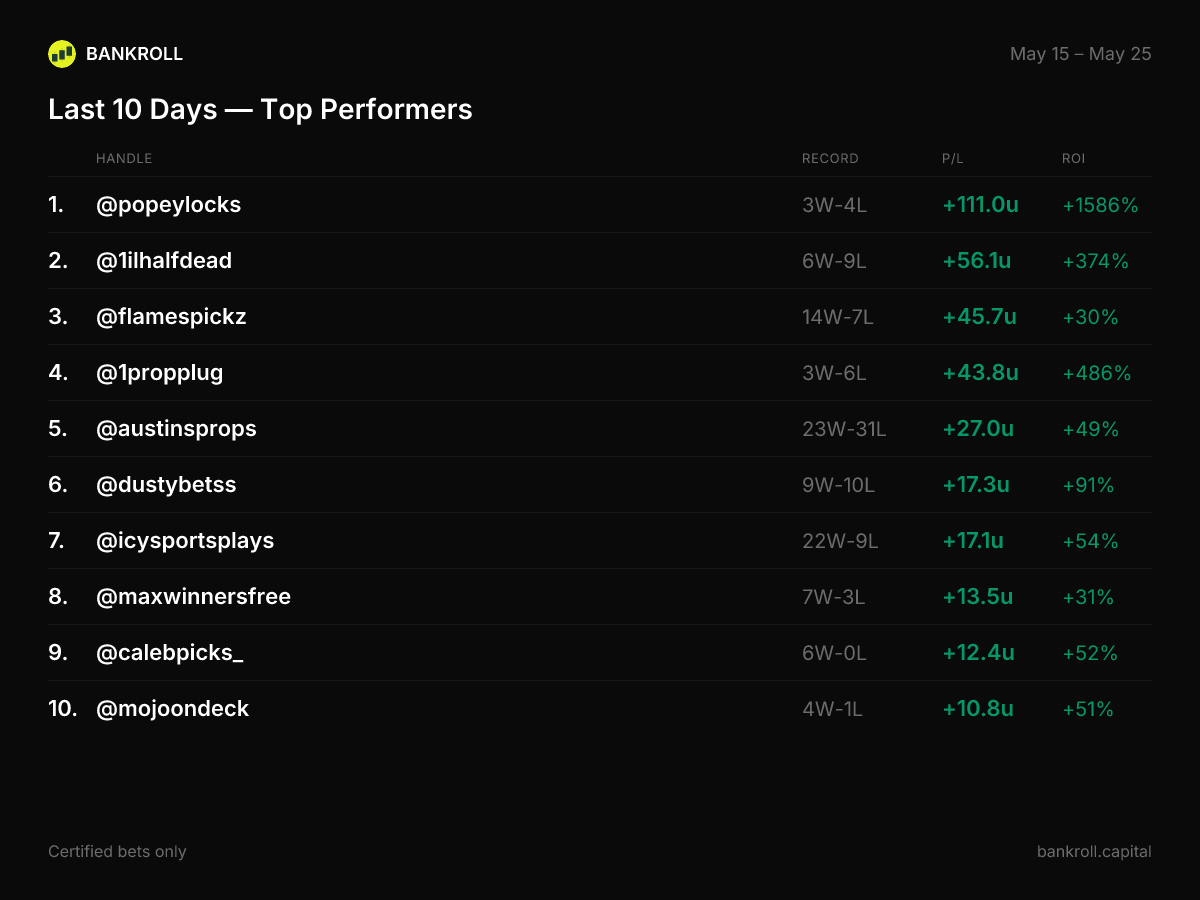Click the Bankroll logo icon
Viewport: 1200px width, 900px height.
(x=62, y=54)
